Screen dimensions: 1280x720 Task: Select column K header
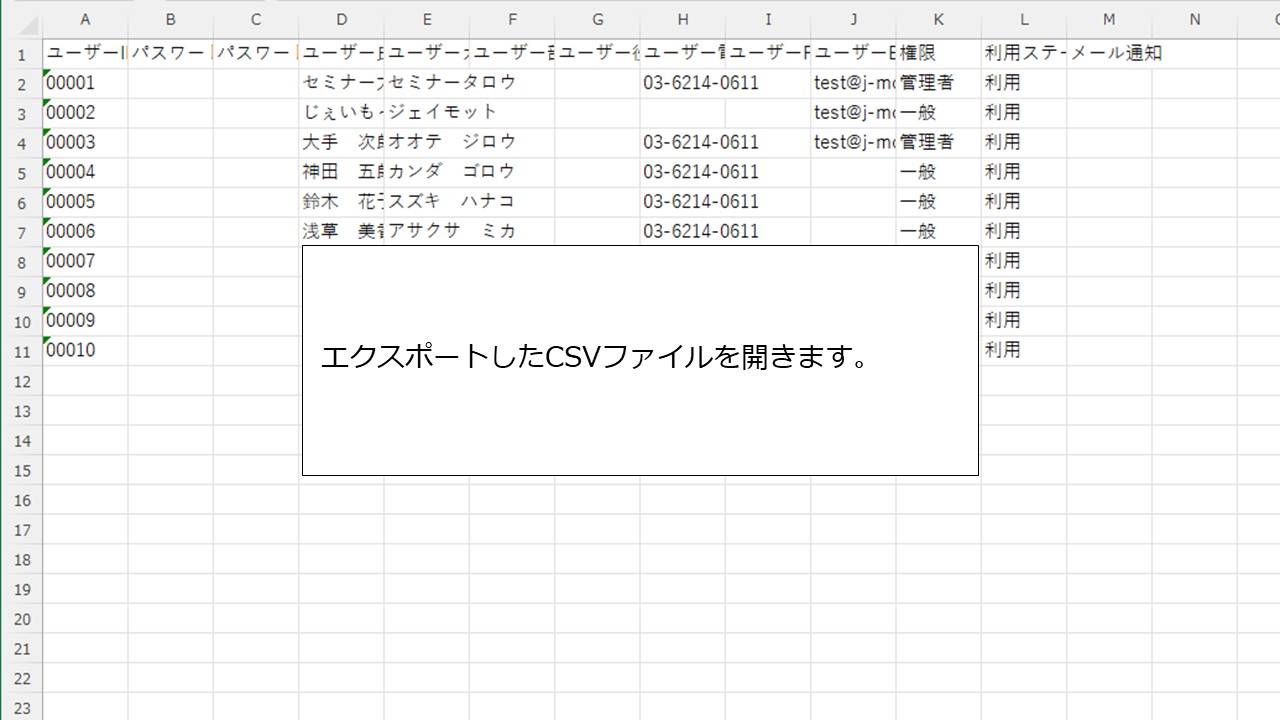[939, 19]
